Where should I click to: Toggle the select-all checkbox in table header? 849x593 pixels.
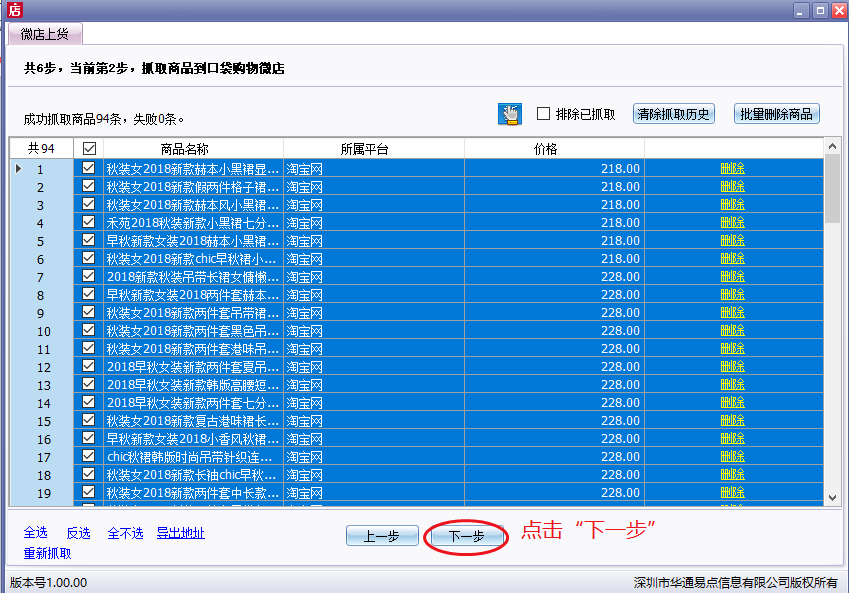tap(89, 149)
